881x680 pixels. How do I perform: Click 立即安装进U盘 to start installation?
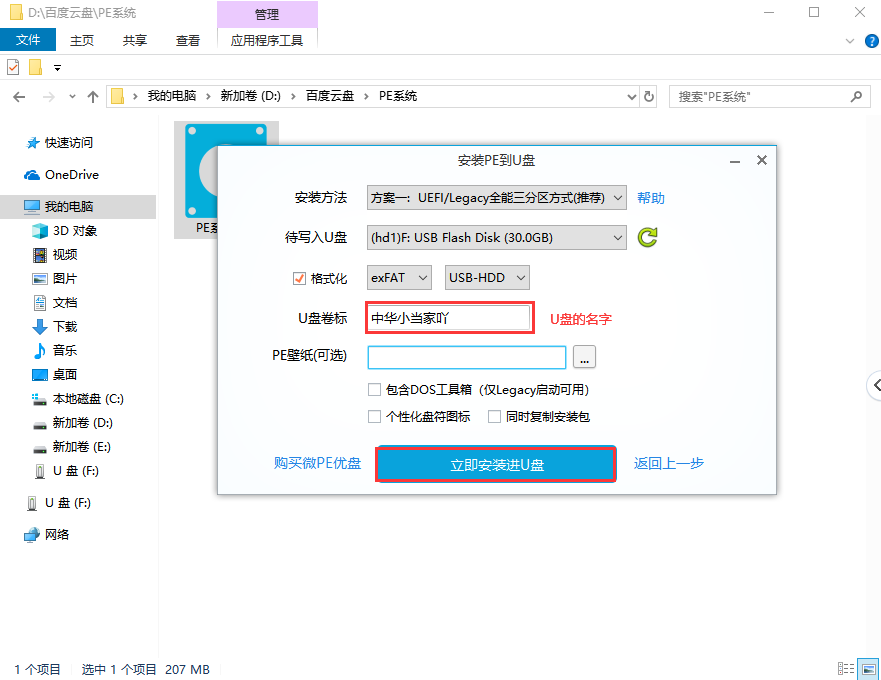pyautogui.click(x=496, y=464)
